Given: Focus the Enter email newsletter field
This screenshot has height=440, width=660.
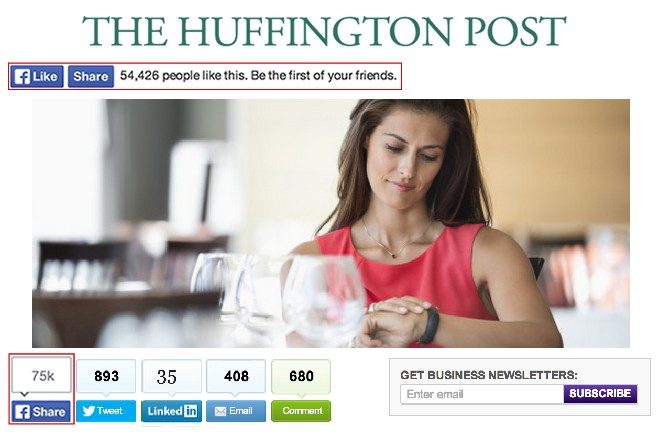Looking at the screenshot, I should point(482,395).
